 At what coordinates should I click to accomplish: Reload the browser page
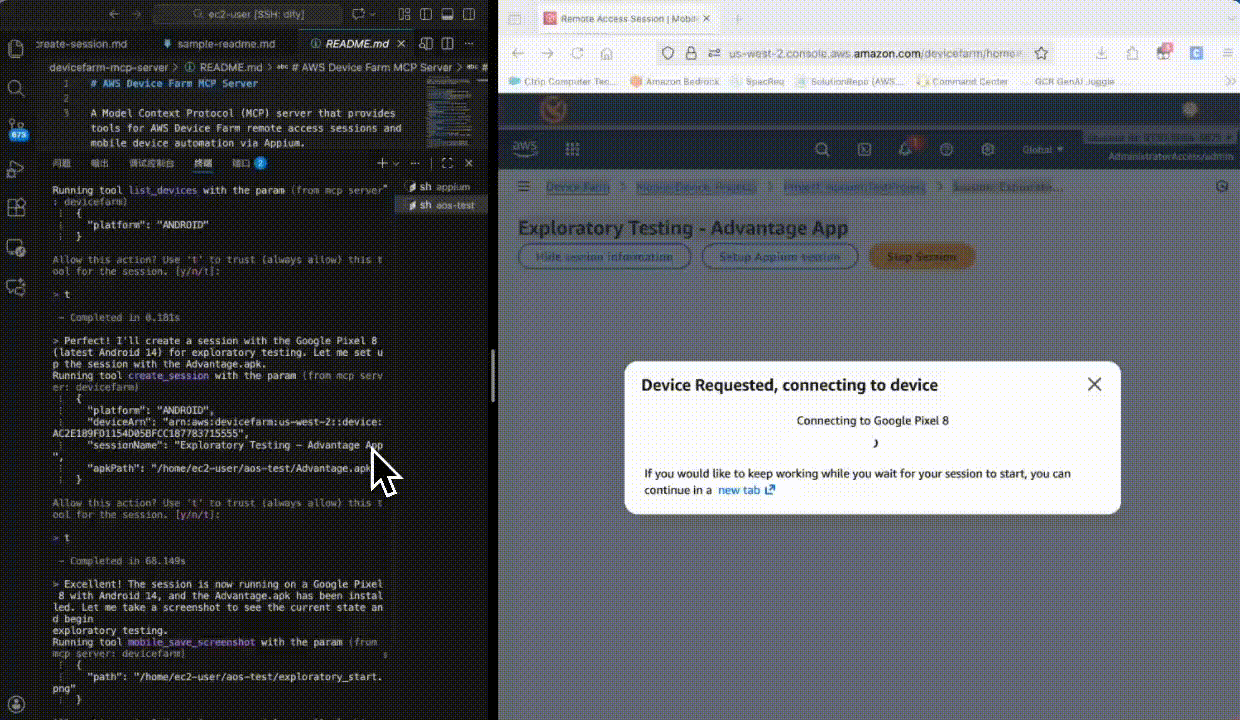click(x=577, y=53)
